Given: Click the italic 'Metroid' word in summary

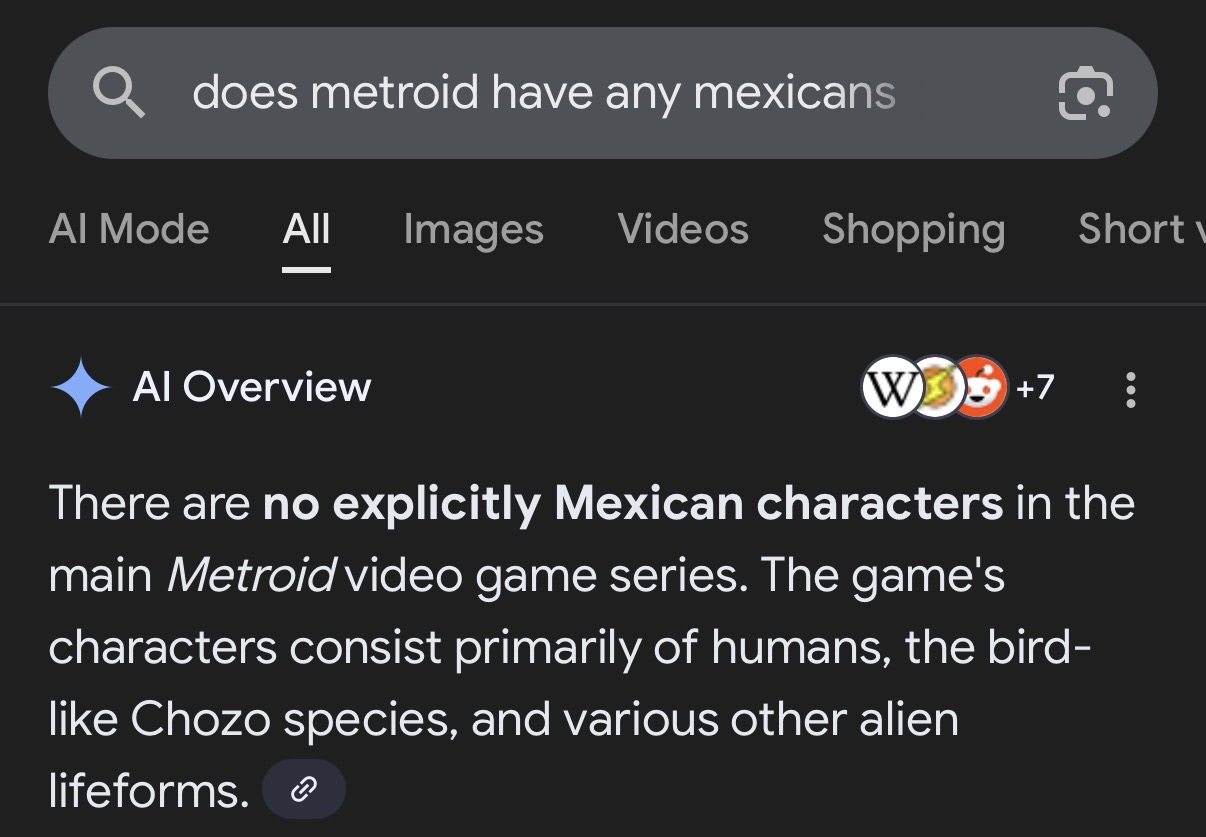Looking at the screenshot, I should coord(250,576).
